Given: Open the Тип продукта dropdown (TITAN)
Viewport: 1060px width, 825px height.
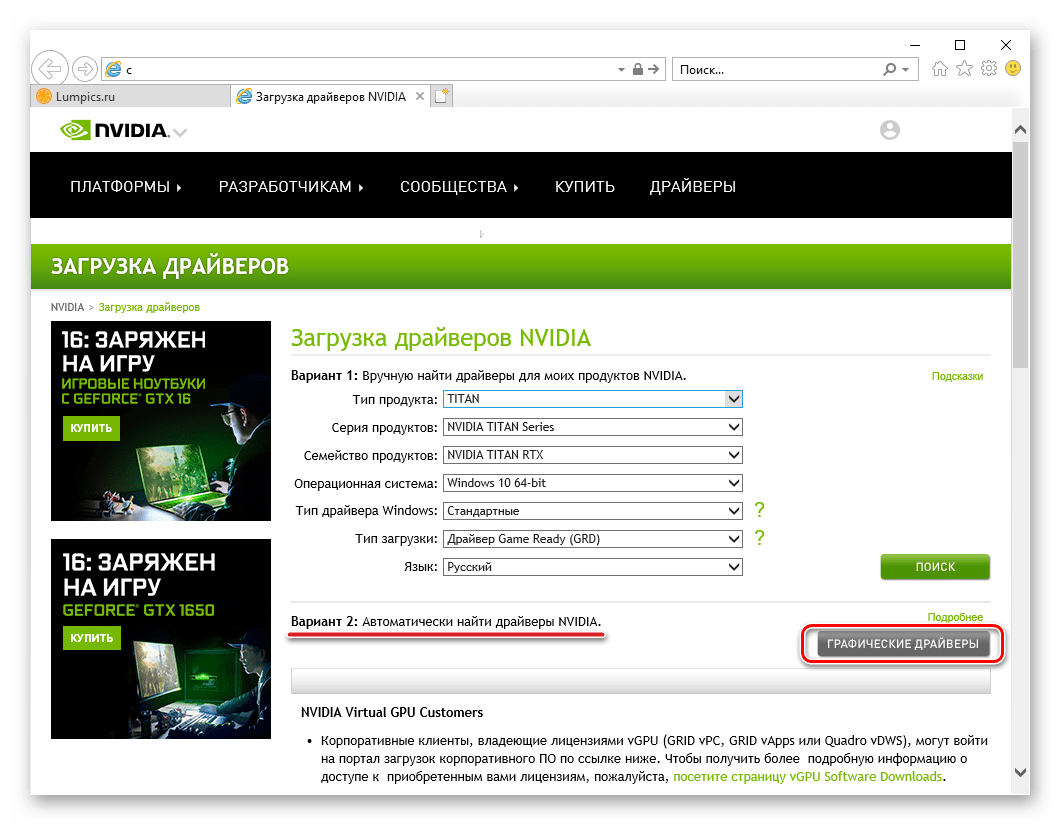Looking at the screenshot, I should tap(593, 399).
